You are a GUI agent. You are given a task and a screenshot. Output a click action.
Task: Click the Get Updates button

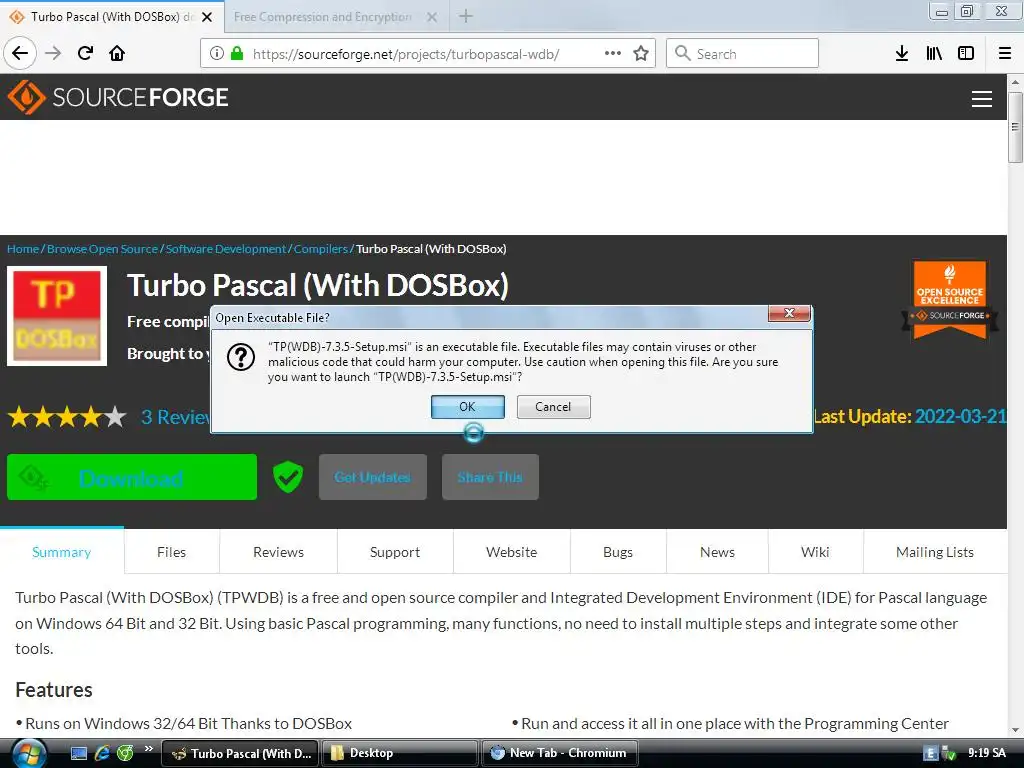tap(373, 477)
